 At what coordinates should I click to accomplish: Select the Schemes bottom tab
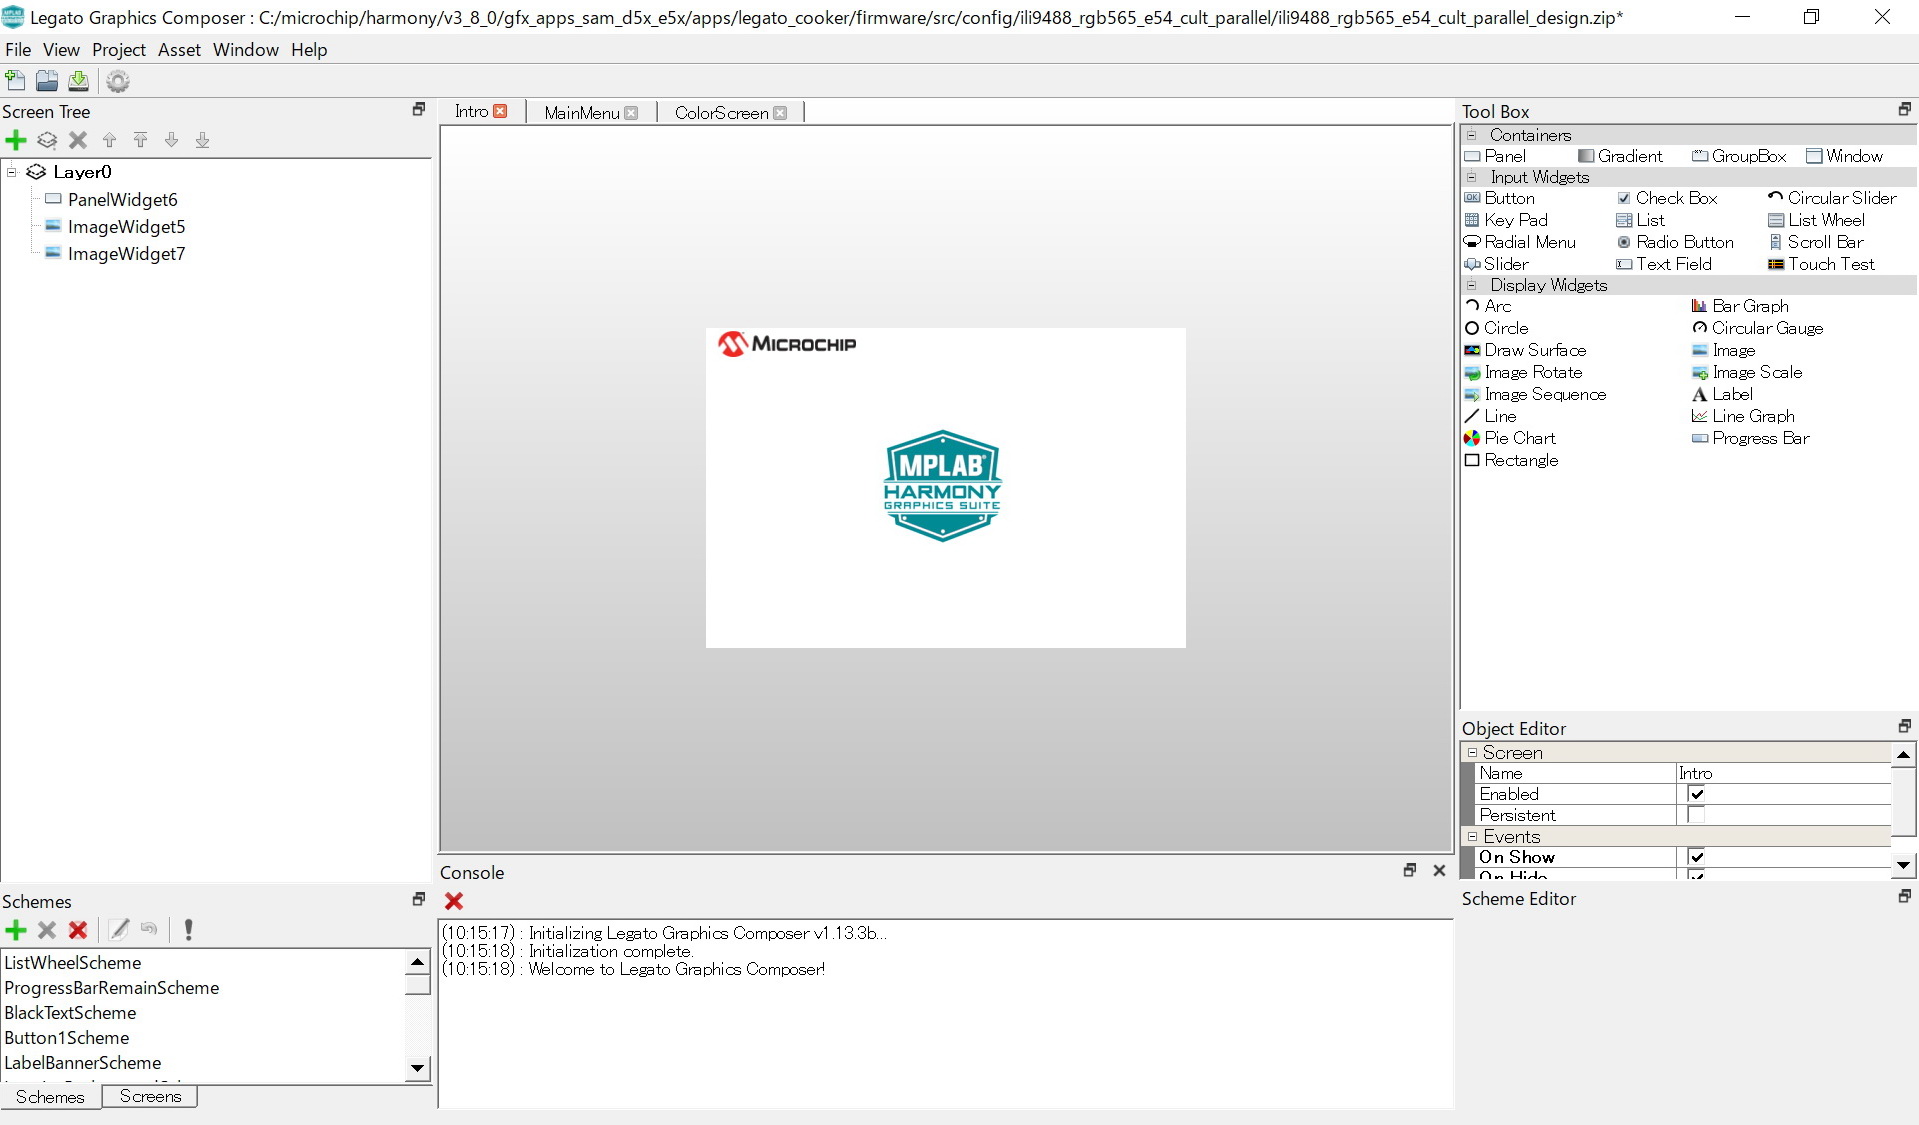pyautogui.click(x=50, y=1097)
